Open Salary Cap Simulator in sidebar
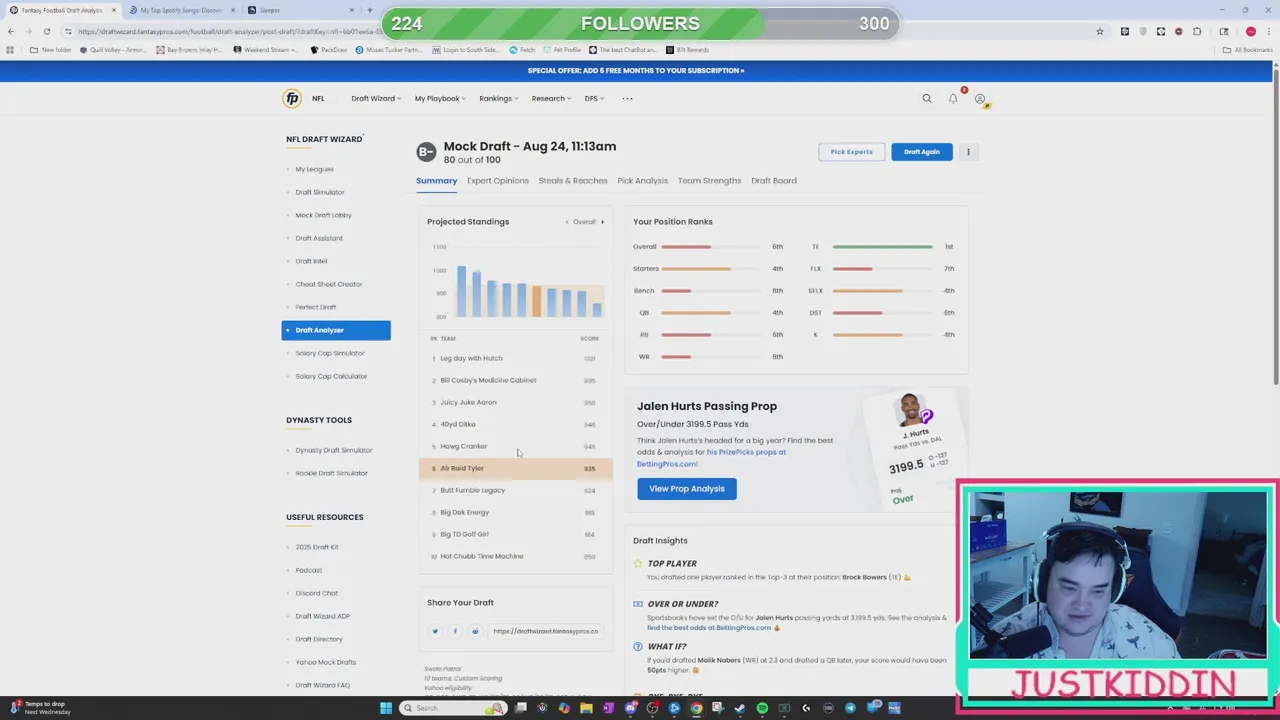1280x720 pixels. click(x=330, y=353)
